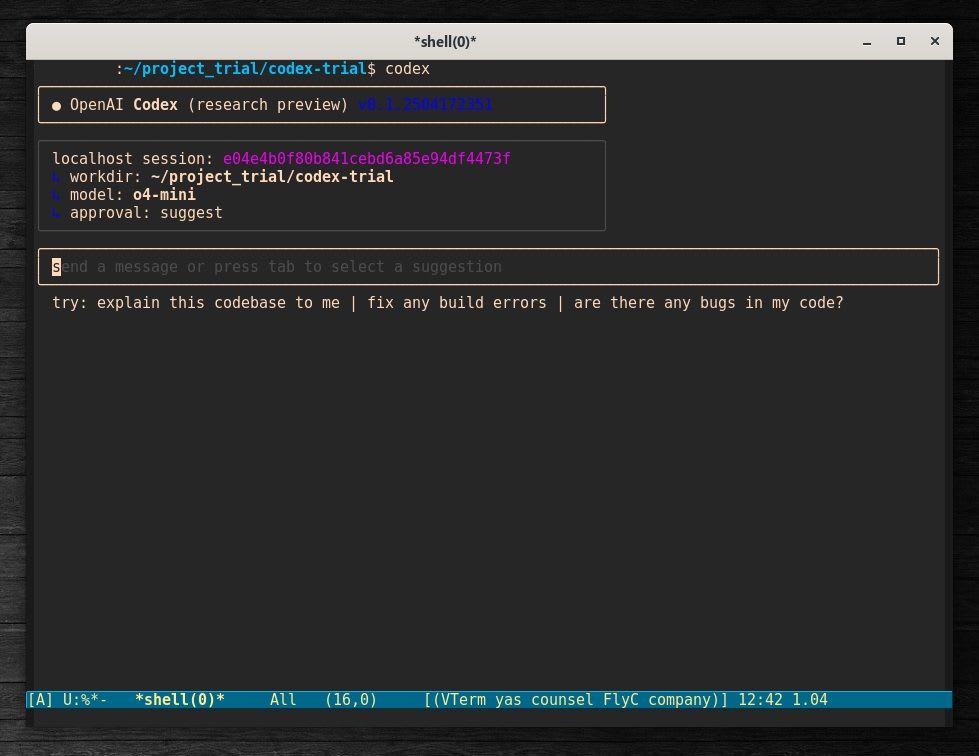Click the 1.04 load value in mode line
Screen dimensions: 979x756
pos(810,700)
